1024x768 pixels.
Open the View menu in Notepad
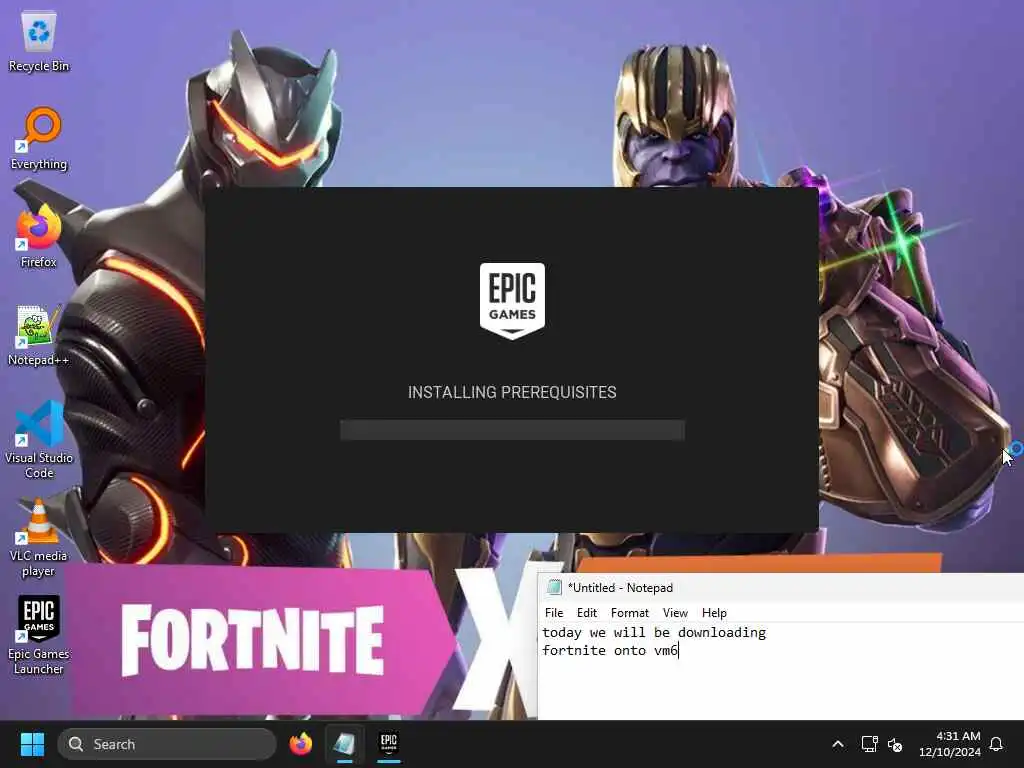675,613
